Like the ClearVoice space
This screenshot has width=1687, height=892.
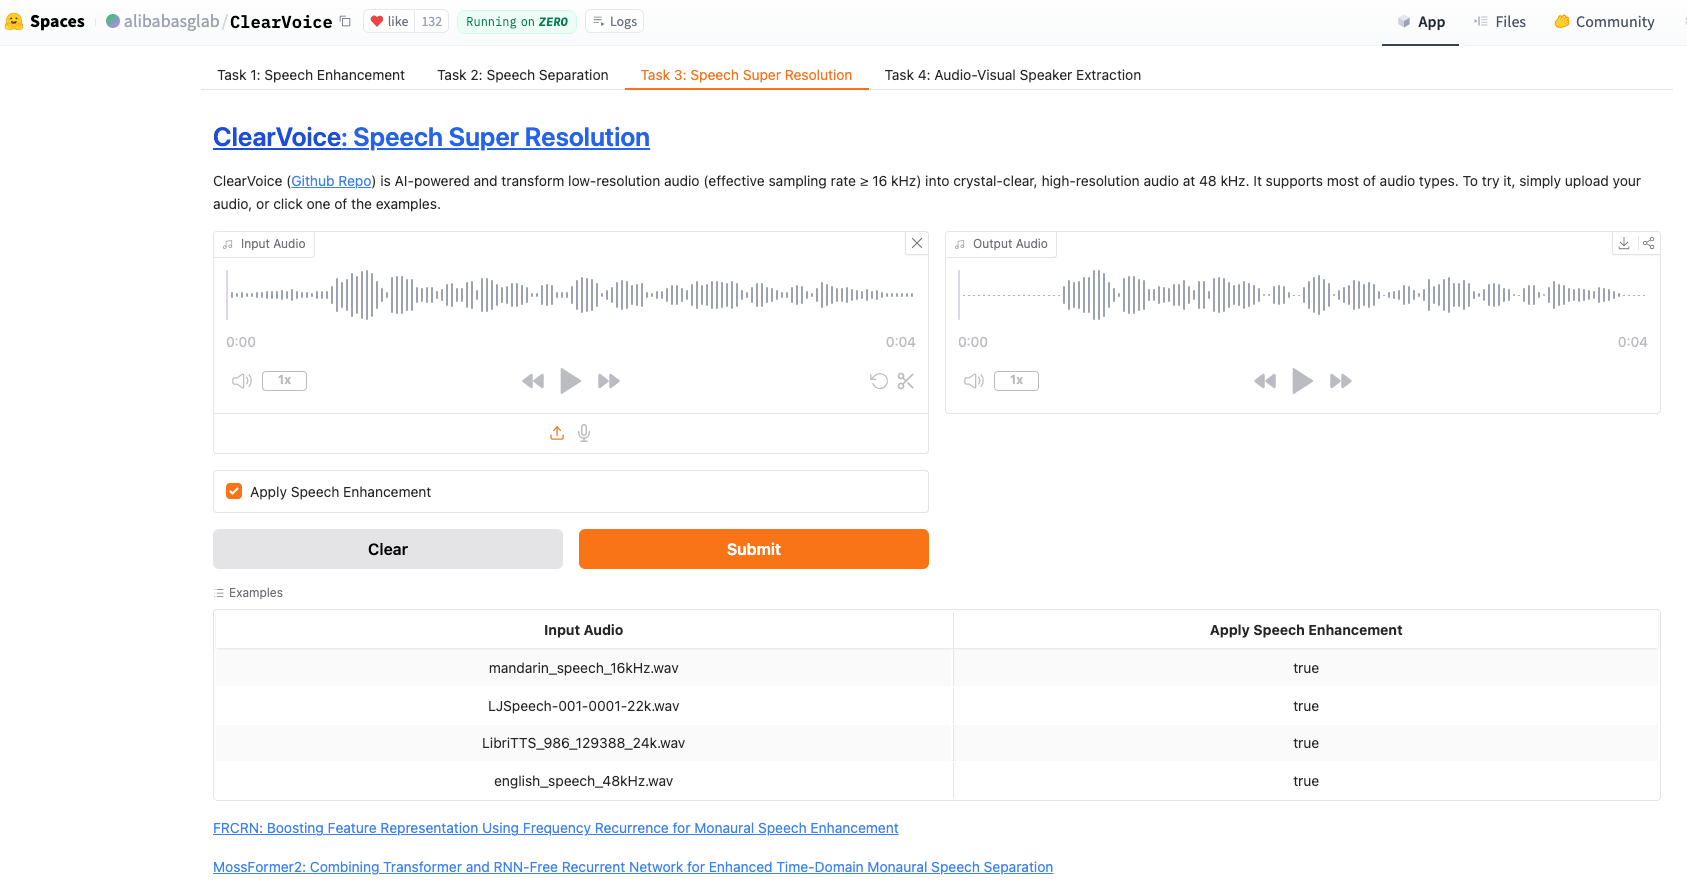[x=390, y=22]
